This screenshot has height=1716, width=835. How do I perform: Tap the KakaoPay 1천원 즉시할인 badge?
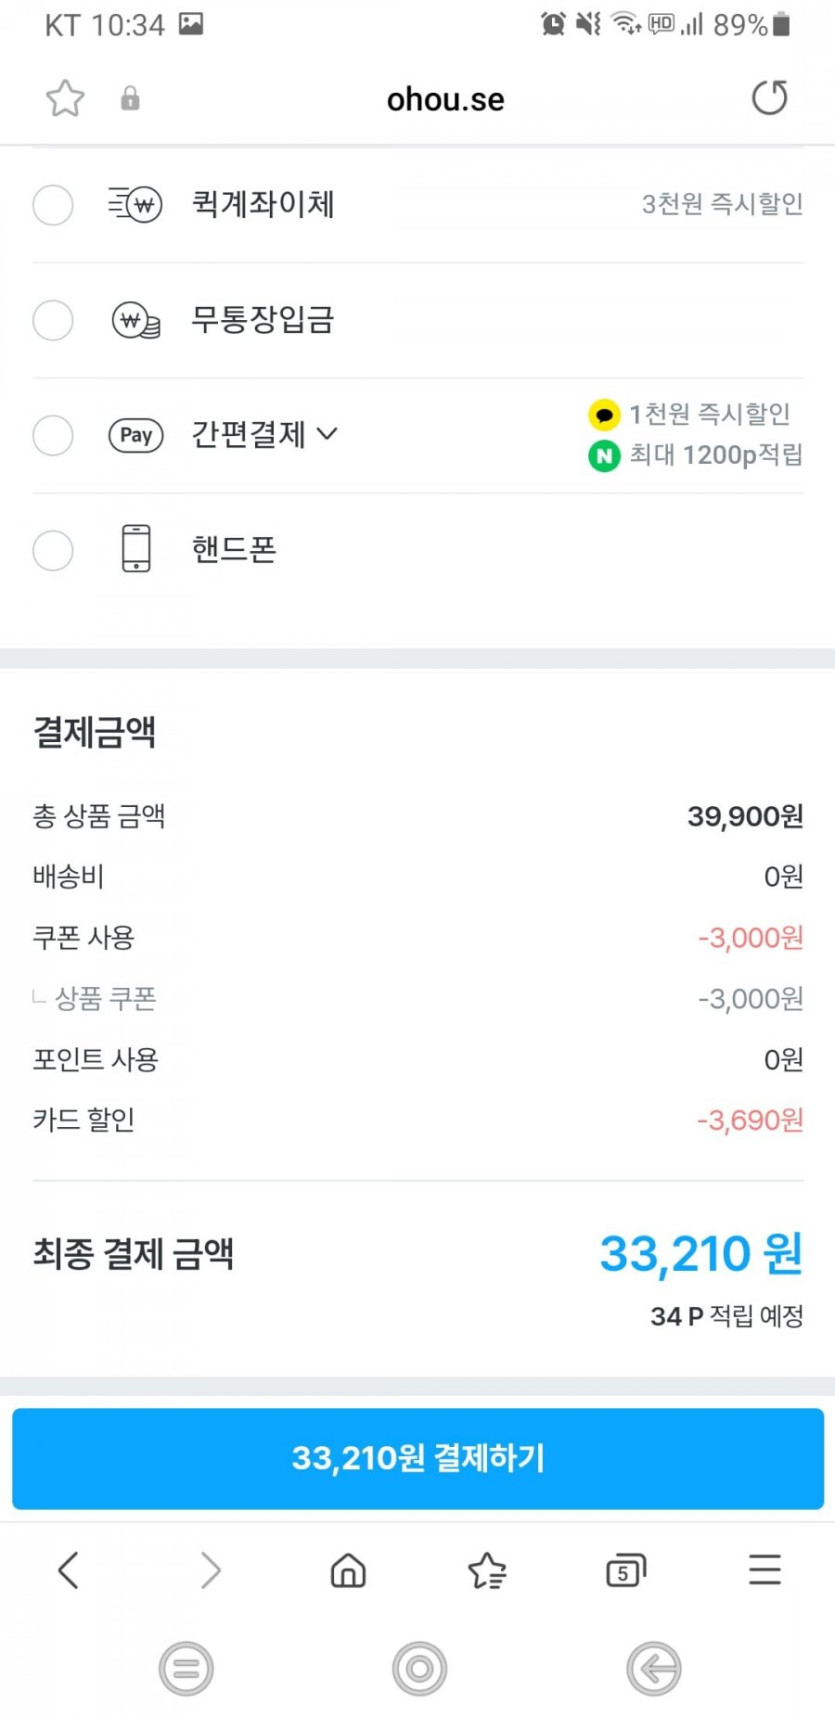click(x=690, y=414)
